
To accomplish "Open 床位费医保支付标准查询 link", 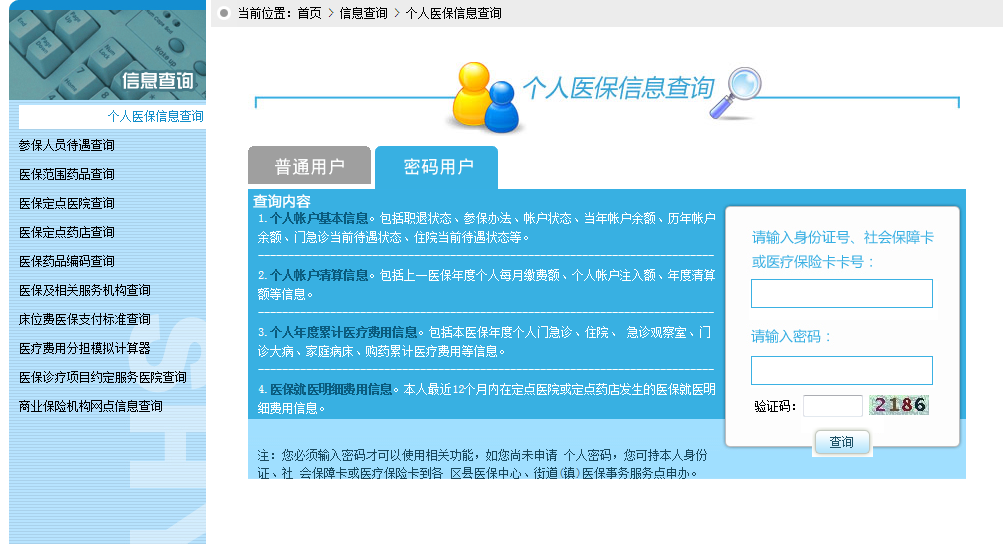I will [85, 319].
